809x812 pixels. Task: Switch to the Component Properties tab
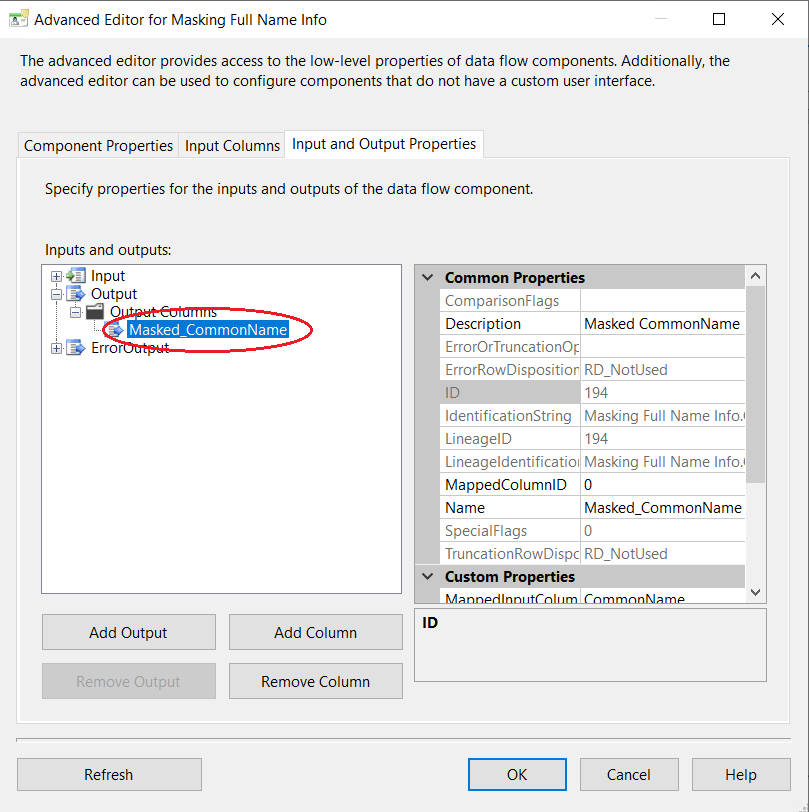coord(98,146)
